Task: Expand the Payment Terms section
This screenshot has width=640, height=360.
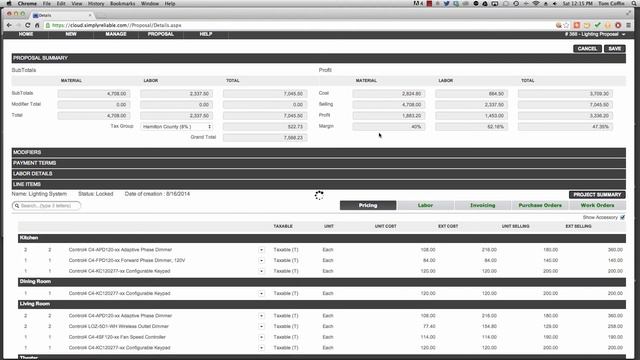Action: [318, 163]
